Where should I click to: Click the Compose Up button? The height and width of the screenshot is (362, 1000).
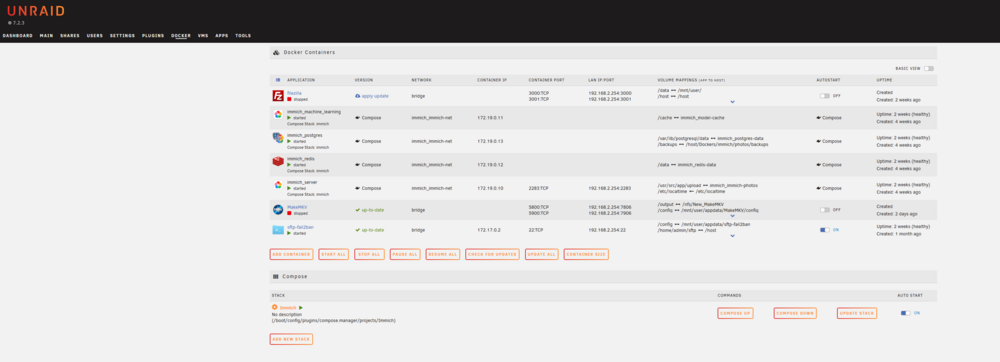(x=735, y=313)
